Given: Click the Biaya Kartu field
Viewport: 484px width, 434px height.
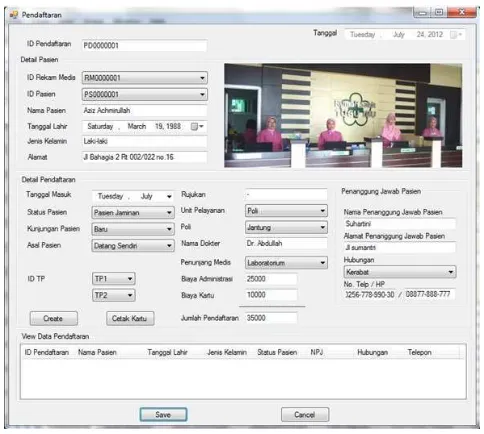Looking at the screenshot, I should pyautogui.click(x=271, y=295).
